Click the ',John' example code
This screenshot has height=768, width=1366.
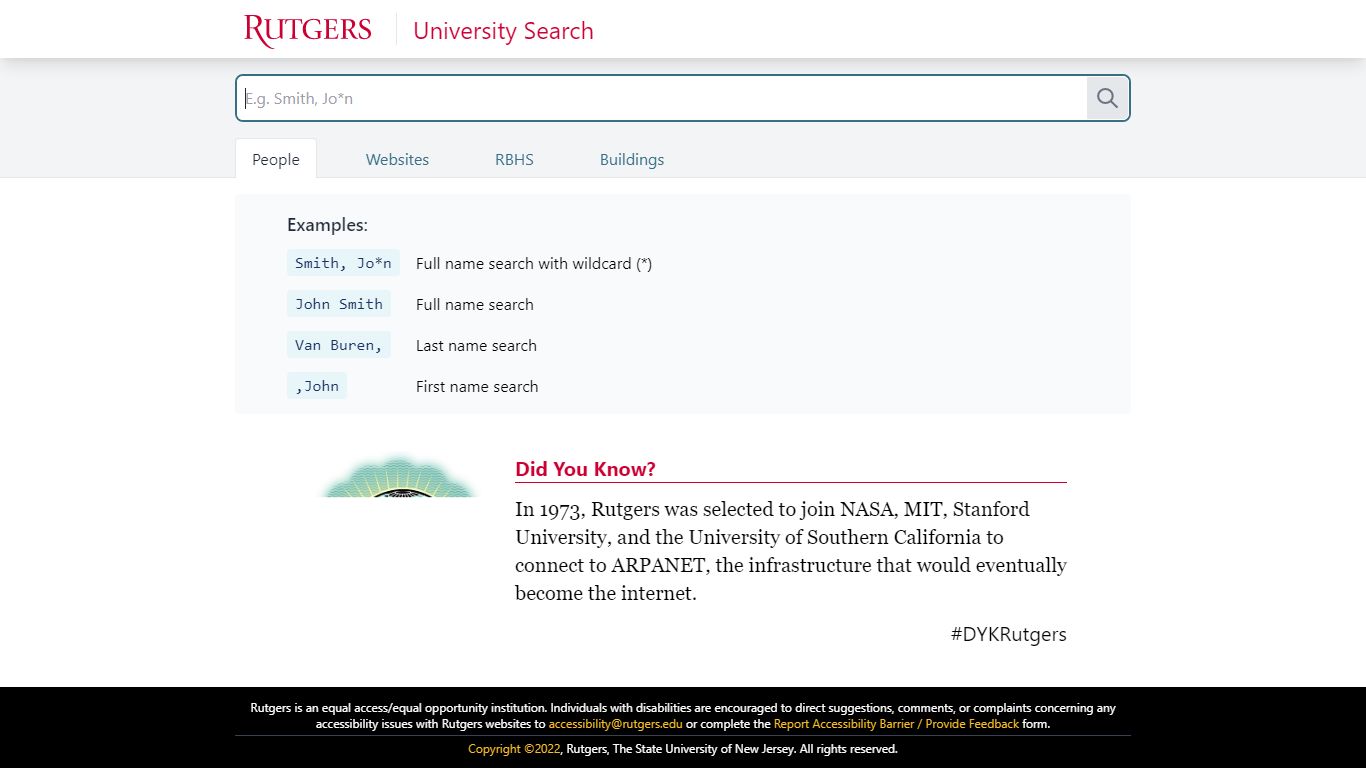click(x=317, y=386)
